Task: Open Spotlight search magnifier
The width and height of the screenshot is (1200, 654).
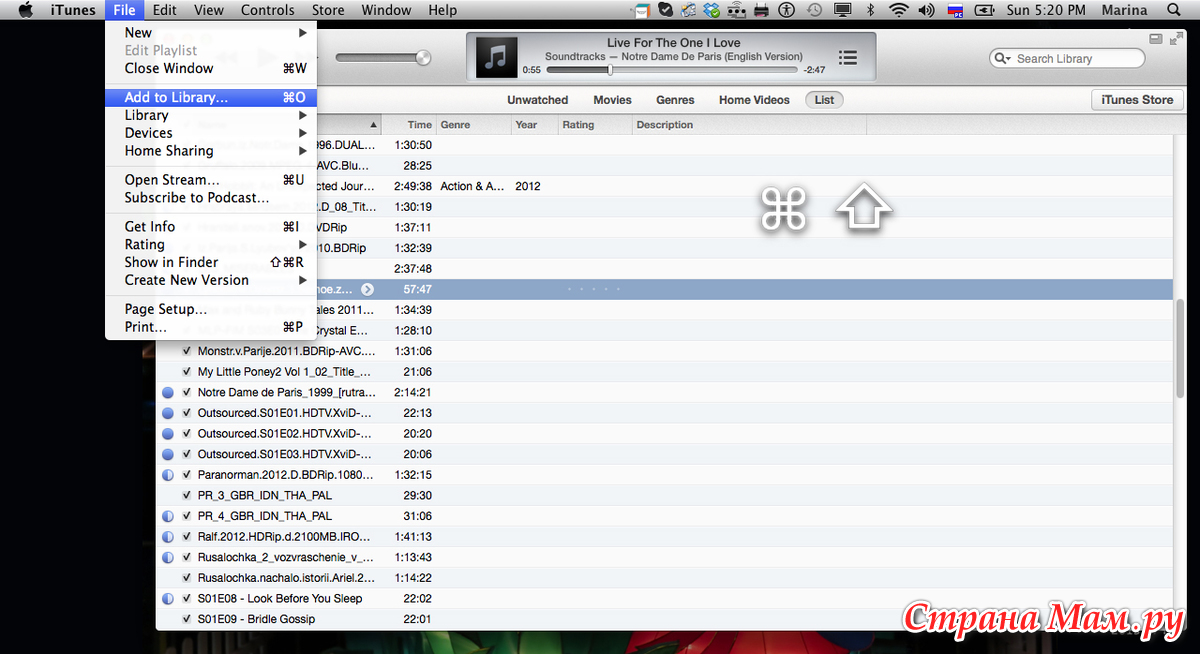Action: pyautogui.click(x=1173, y=10)
